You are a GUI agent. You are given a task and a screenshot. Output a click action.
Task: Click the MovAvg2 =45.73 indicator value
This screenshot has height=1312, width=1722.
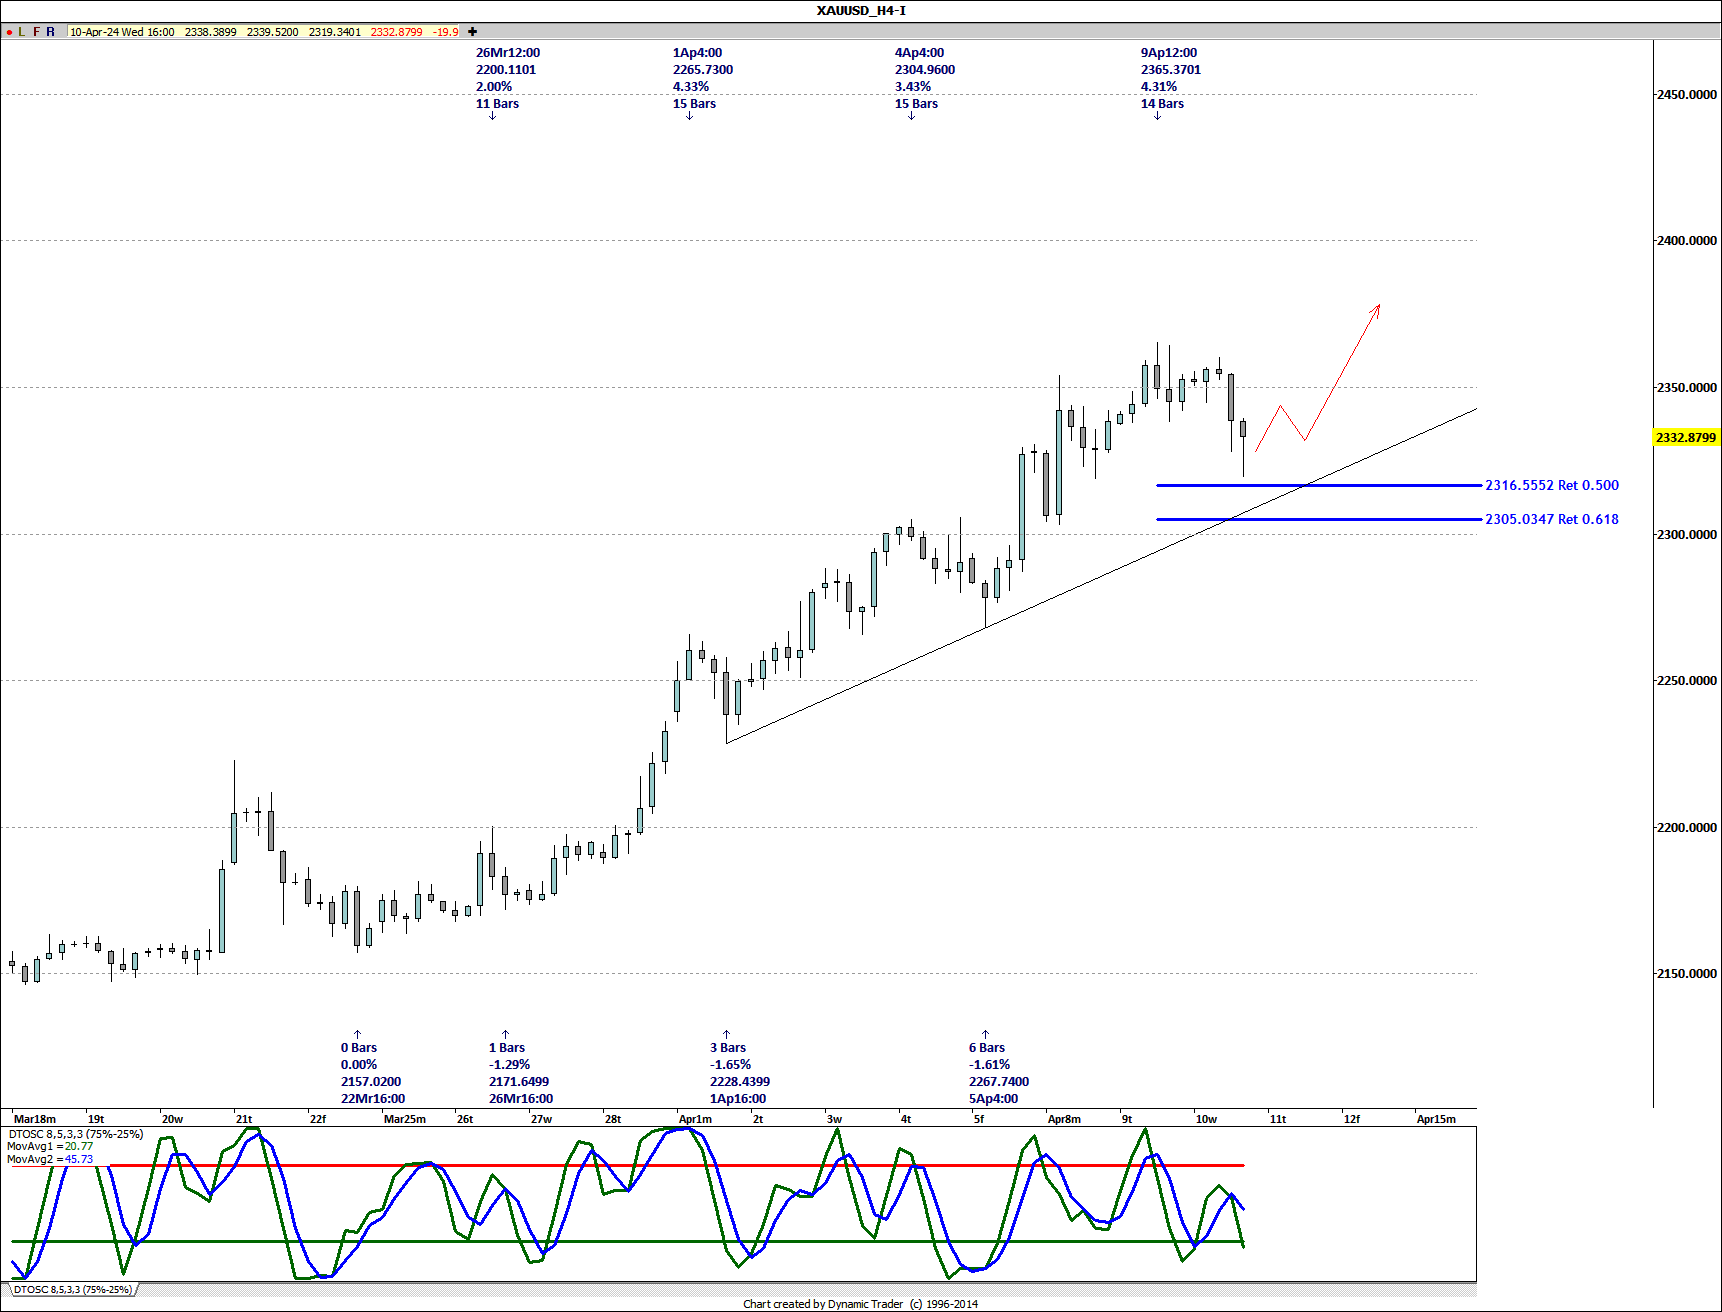click(50, 1160)
